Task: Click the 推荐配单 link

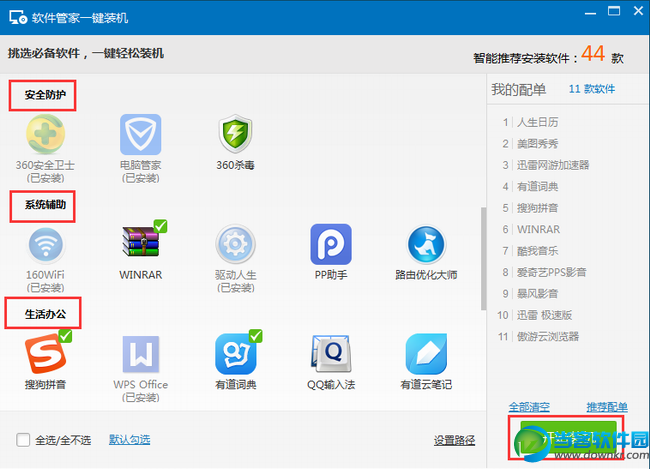Action: [x=607, y=407]
